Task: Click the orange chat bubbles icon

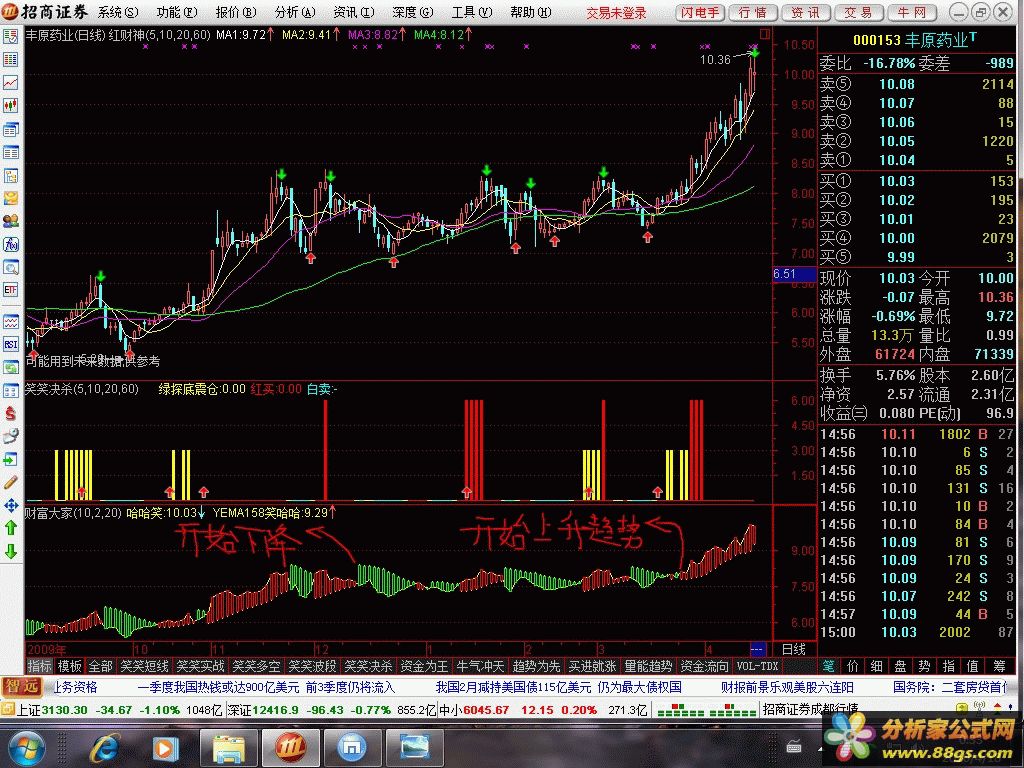Action: point(10,198)
